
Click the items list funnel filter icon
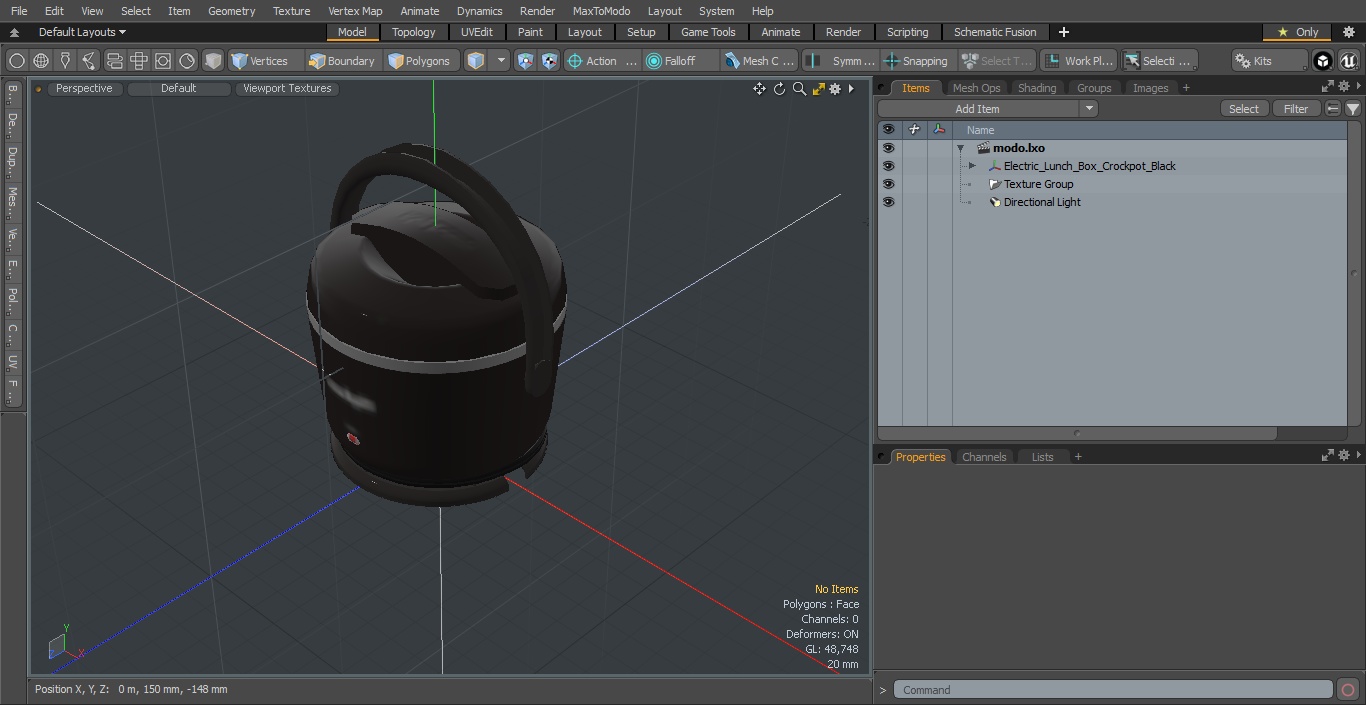tap(1352, 109)
